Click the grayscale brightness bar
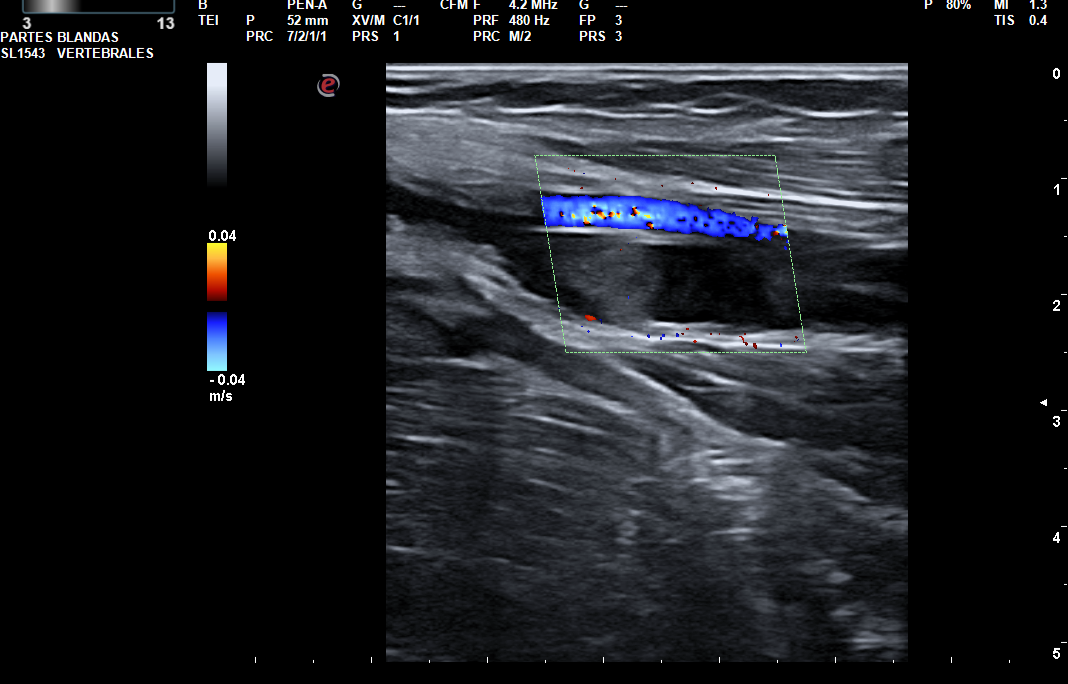This screenshot has height=684, width=1068. [x=217, y=124]
